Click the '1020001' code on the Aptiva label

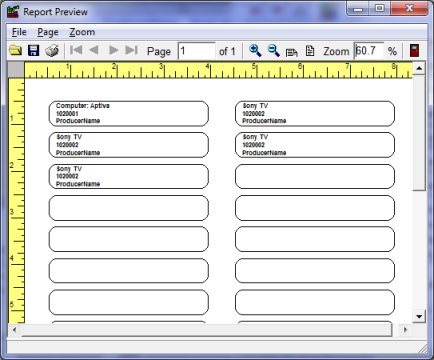[67, 114]
